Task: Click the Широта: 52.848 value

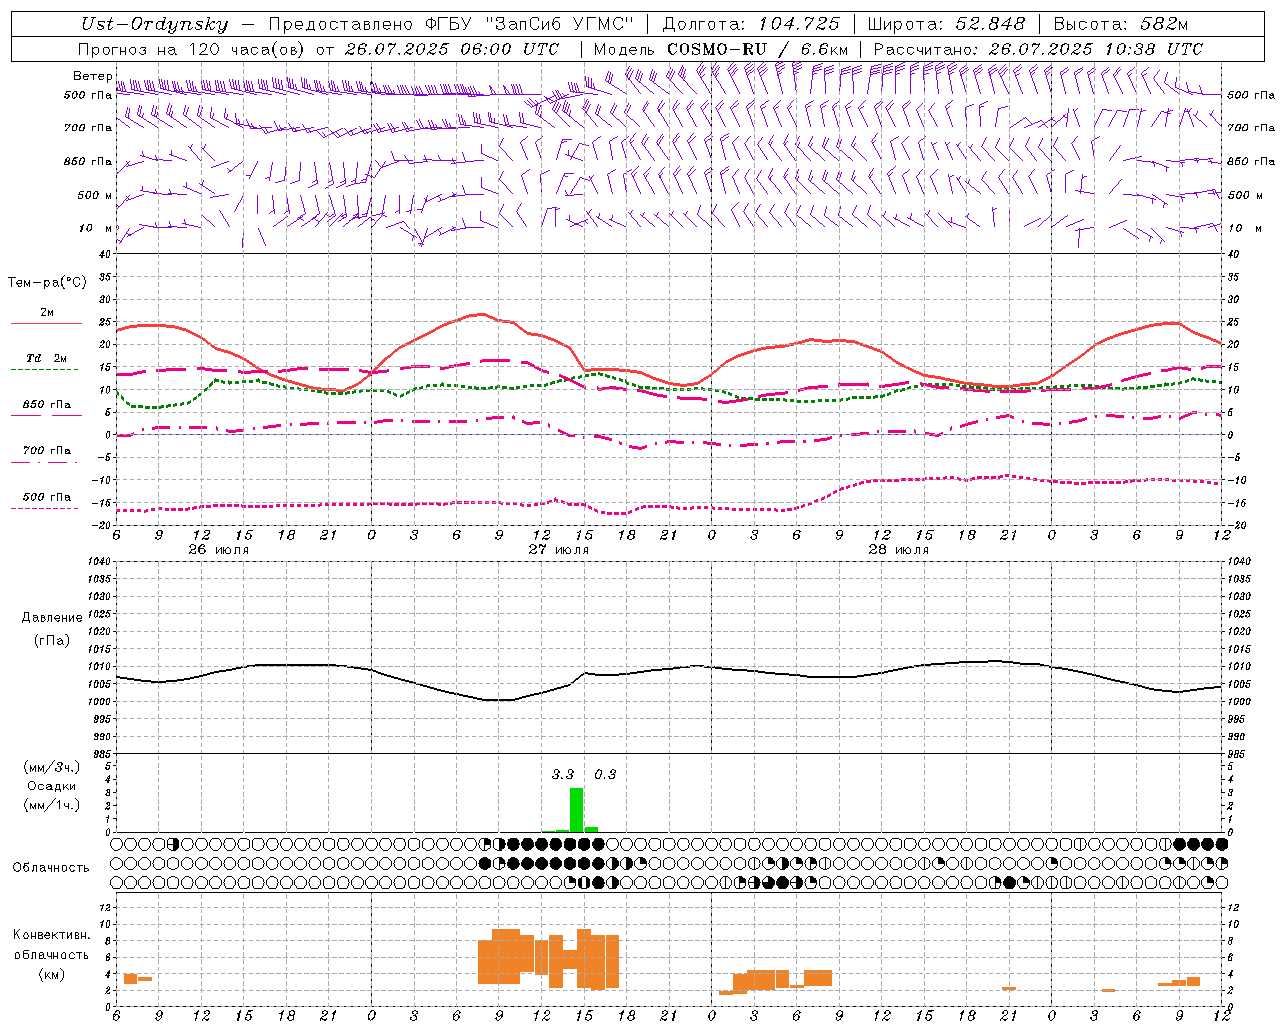Action: click(x=946, y=24)
